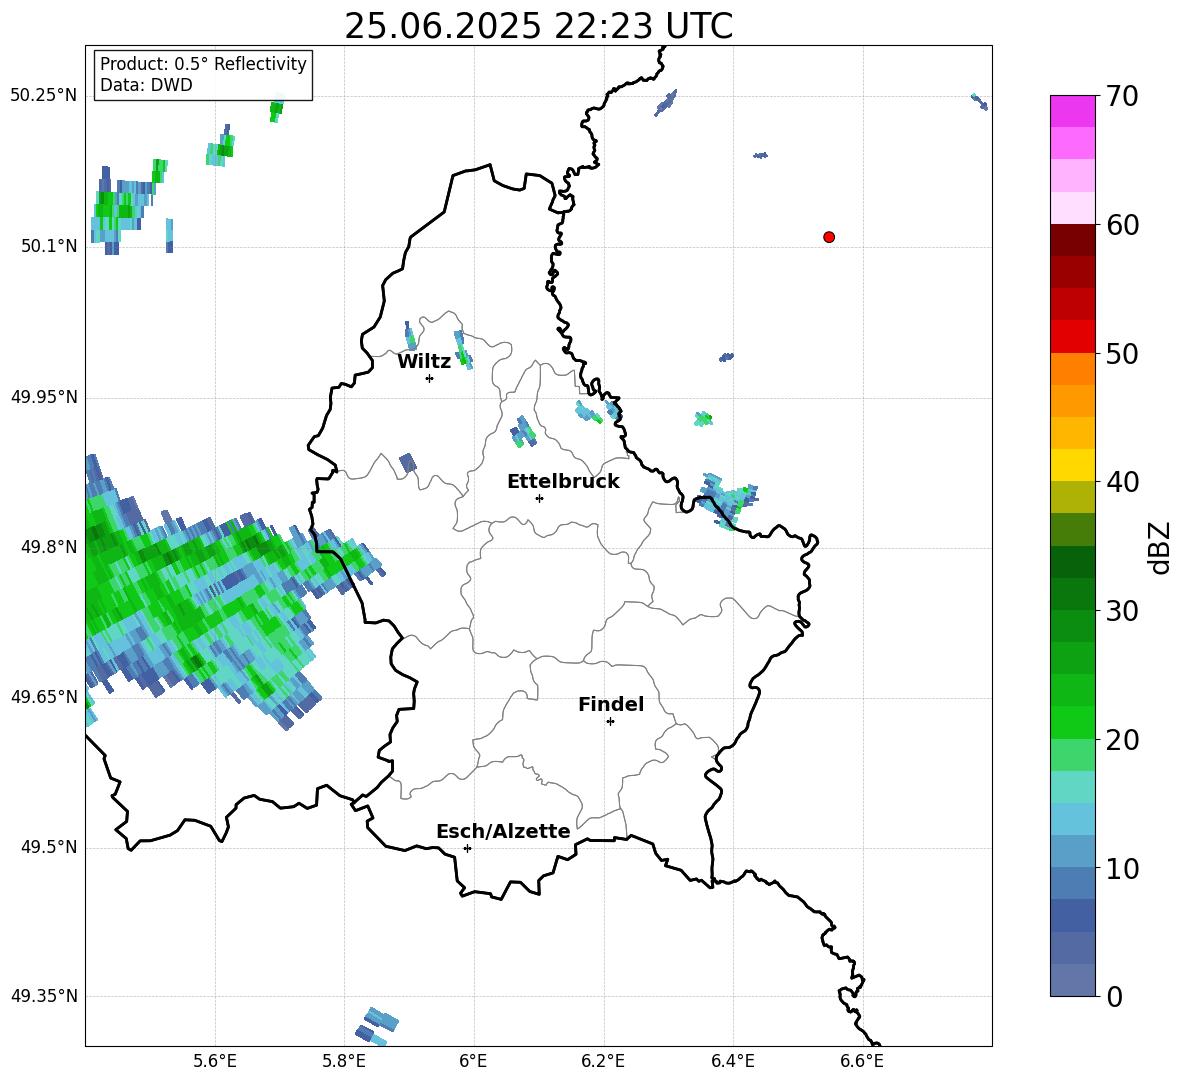Image resolution: width=1184 pixels, height=1081 pixels.
Task: Click the cross marker below the Wiltz label
Action: click(430, 378)
